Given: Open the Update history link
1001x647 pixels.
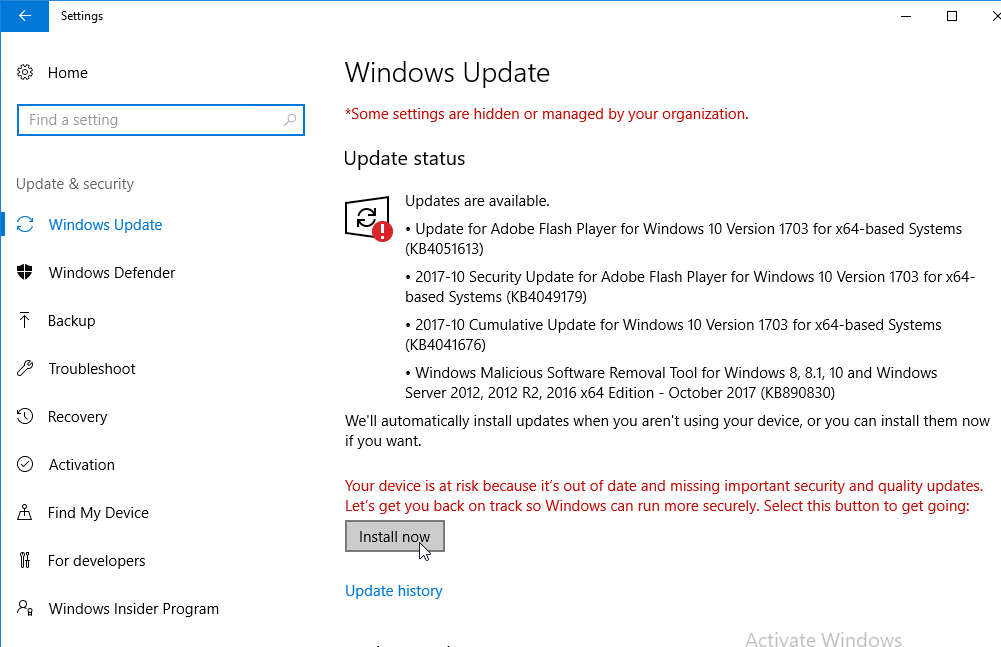Looking at the screenshot, I should click(393, 591).
